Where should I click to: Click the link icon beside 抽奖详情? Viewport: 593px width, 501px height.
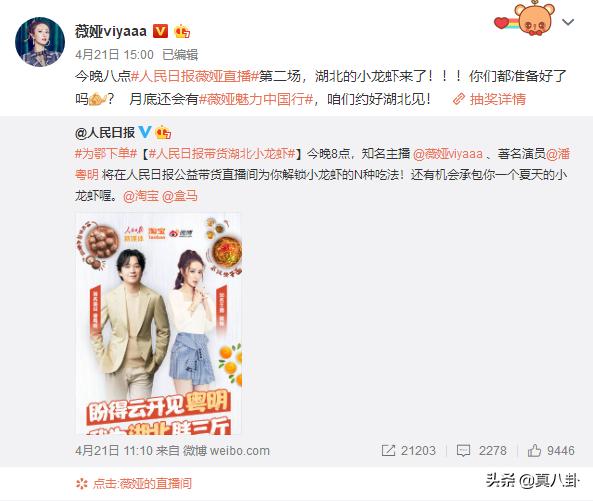click(459, 99)
